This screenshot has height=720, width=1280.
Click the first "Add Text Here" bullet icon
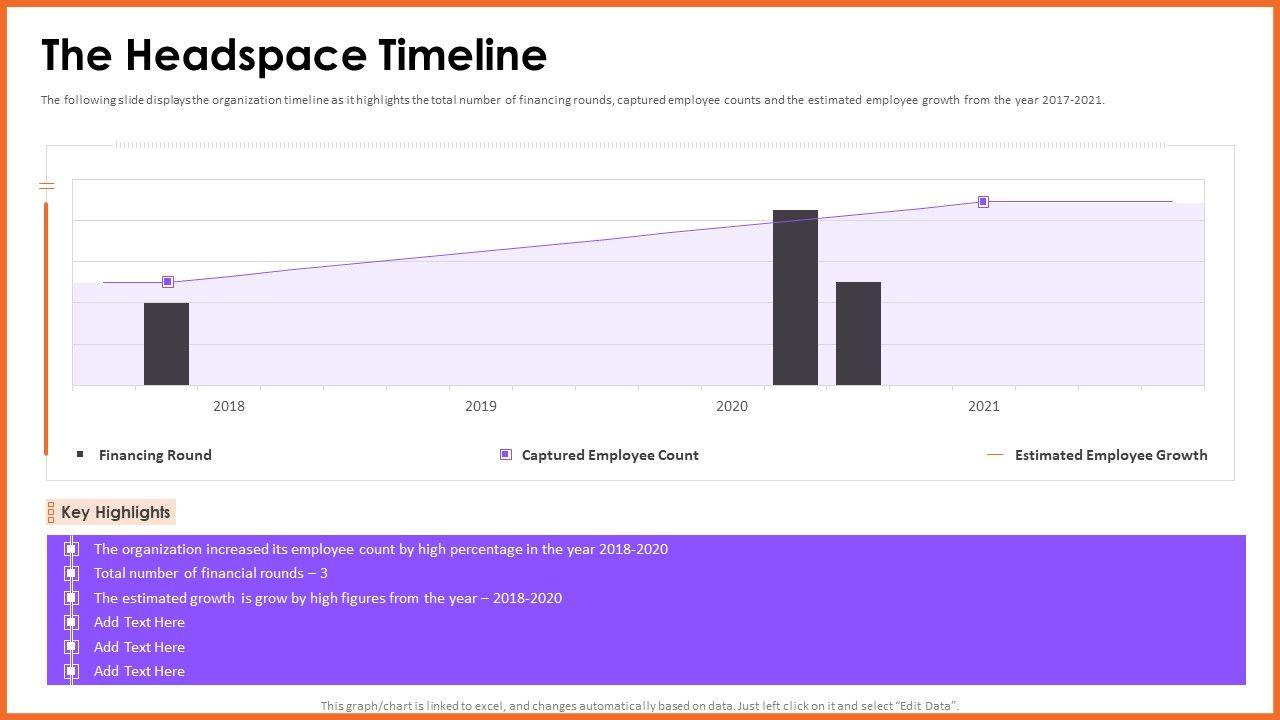[71, 622]
